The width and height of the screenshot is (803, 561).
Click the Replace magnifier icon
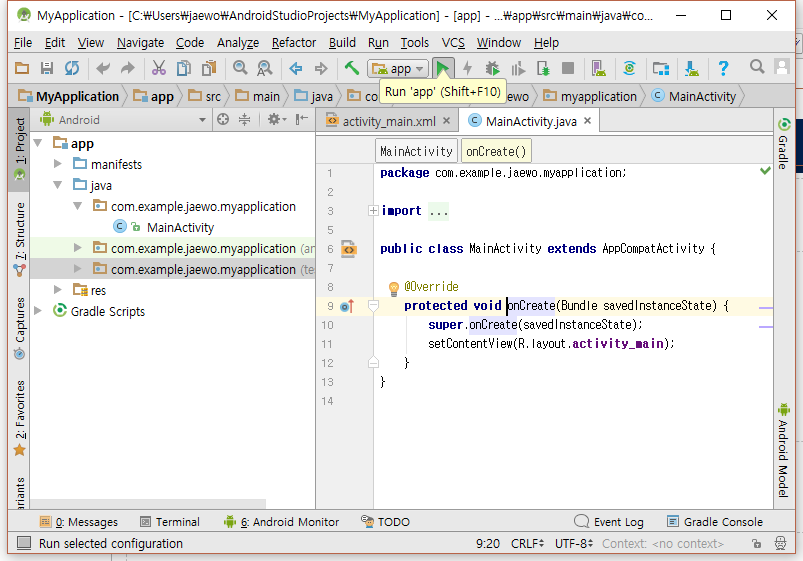click(265, 68)
